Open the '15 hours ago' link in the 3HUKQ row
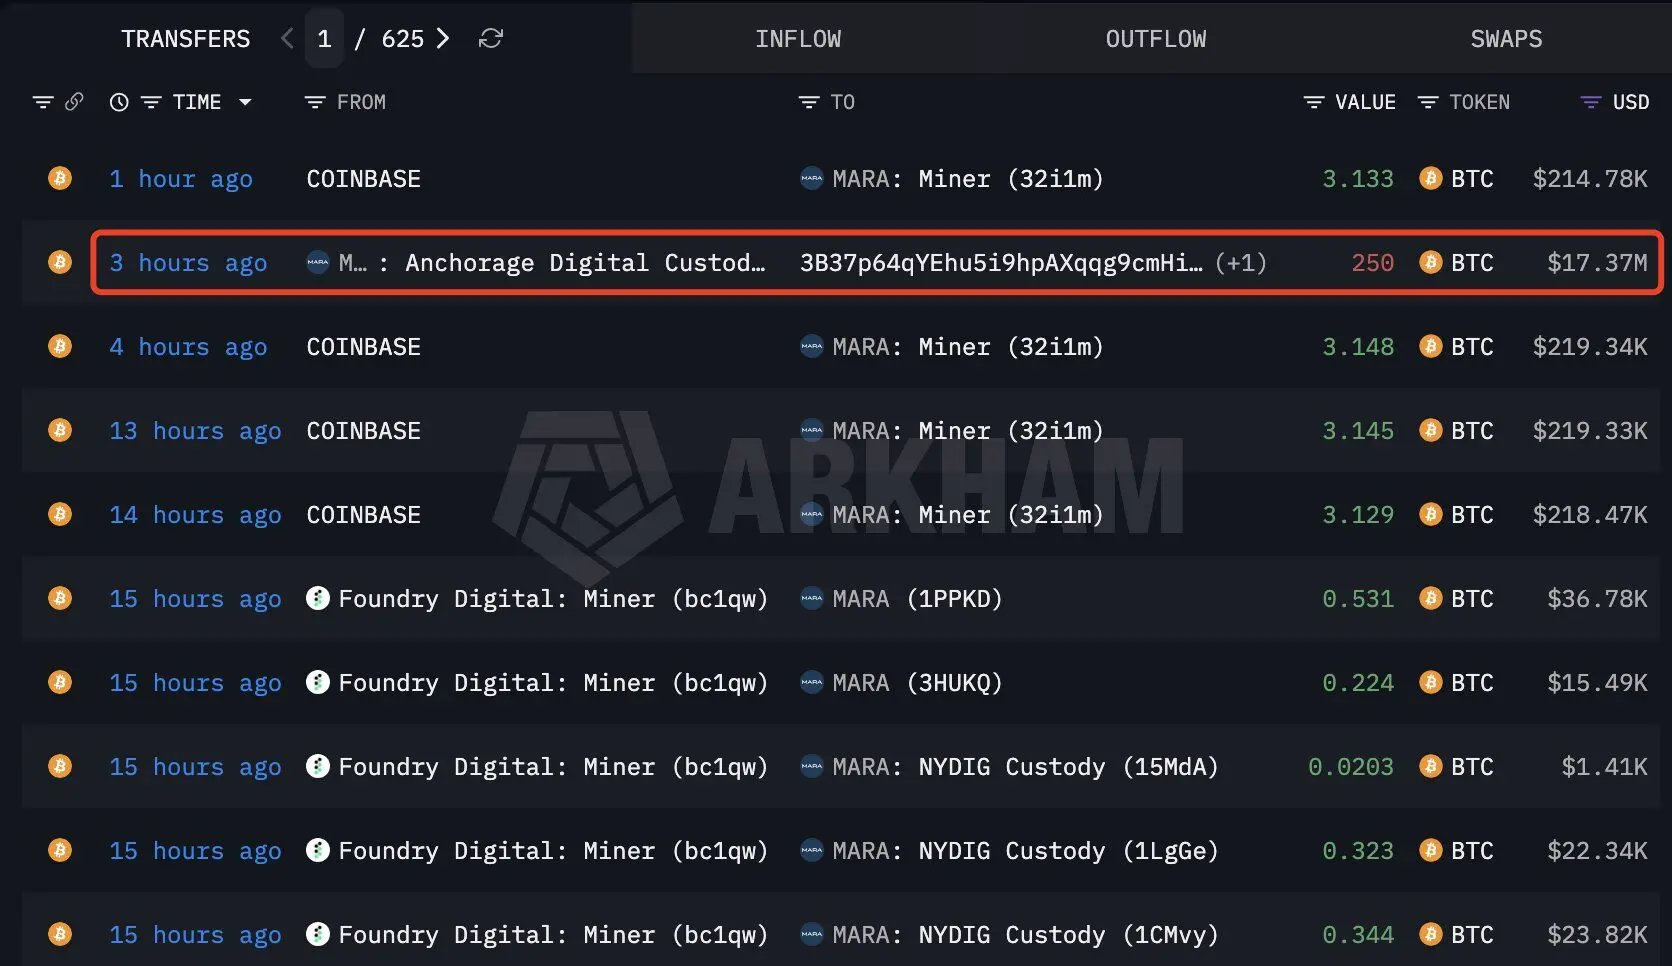The image size is (1672, 966). pyautogui.click(x=195, y=683)
